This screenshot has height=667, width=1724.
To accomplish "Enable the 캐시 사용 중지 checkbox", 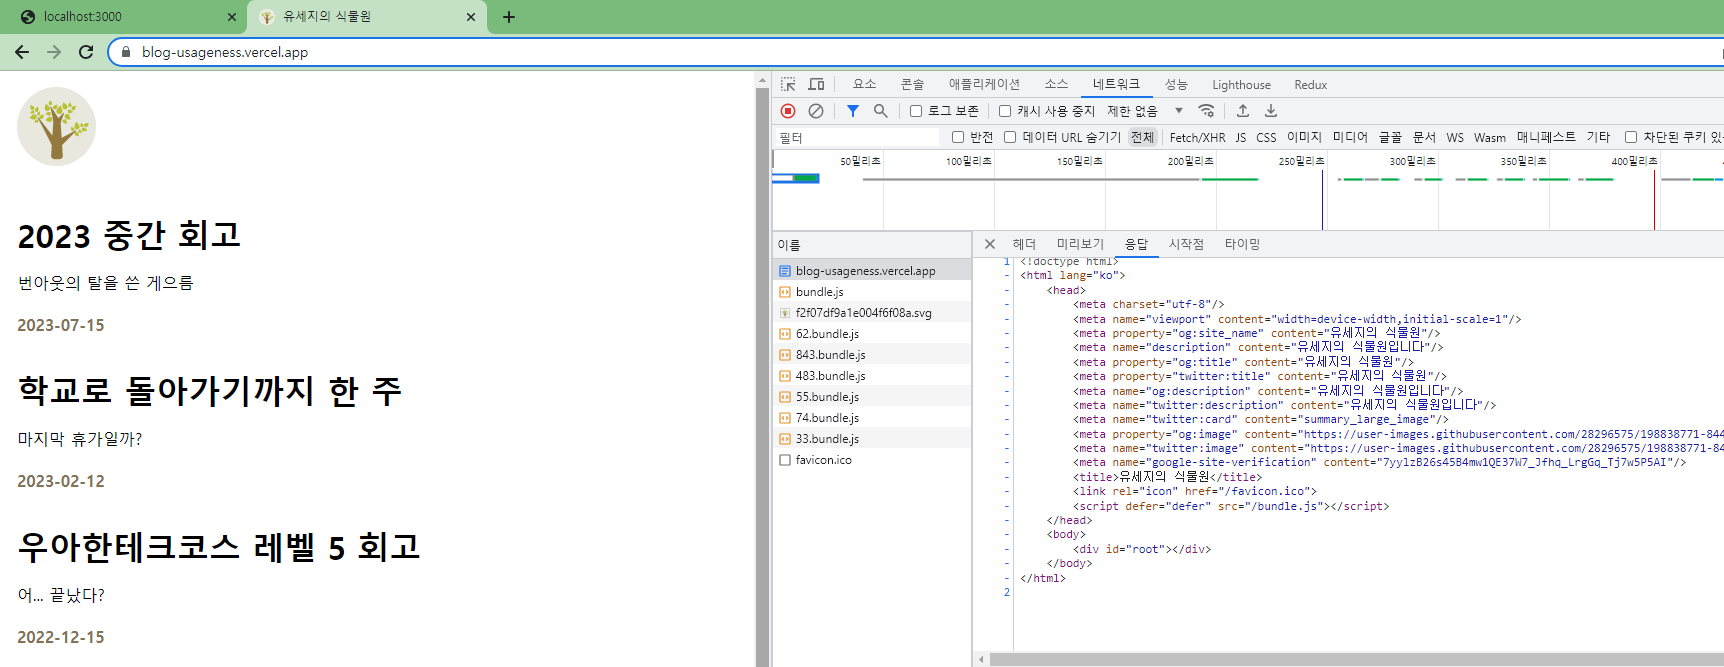I will click(x=1005, y=111).
